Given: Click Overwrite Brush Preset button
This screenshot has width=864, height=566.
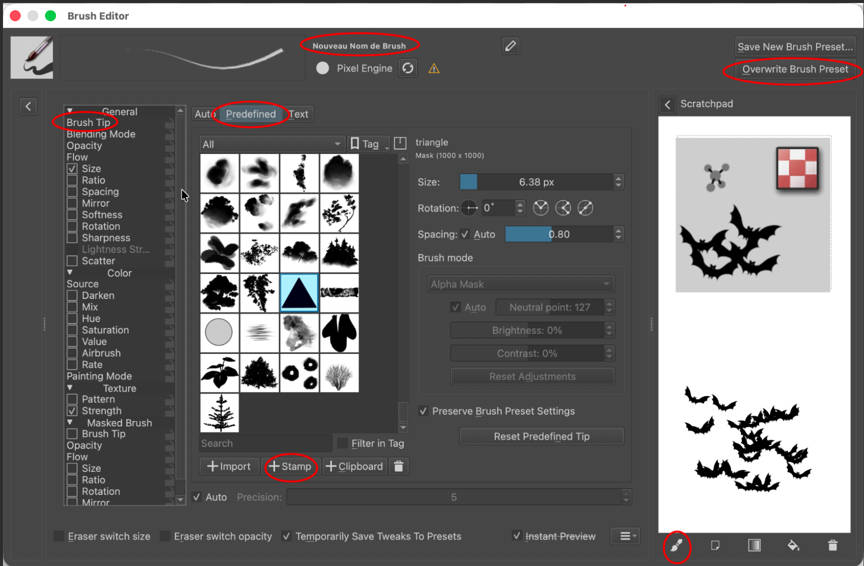Looking at the screenshot, I should coord(794,70).
